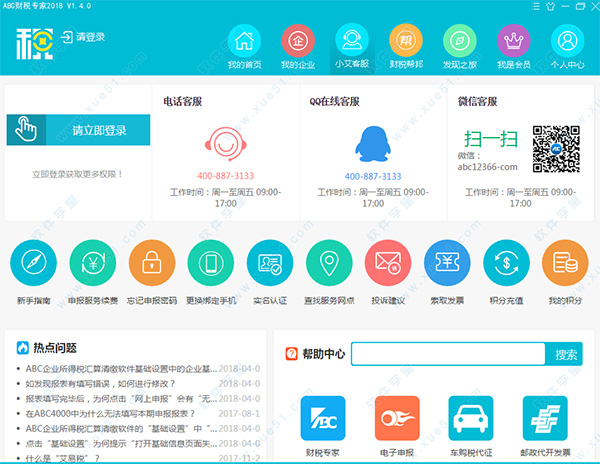Open 实名认证 ID card icon
This screenshot has width=600, height=464.
click(270, 263)
